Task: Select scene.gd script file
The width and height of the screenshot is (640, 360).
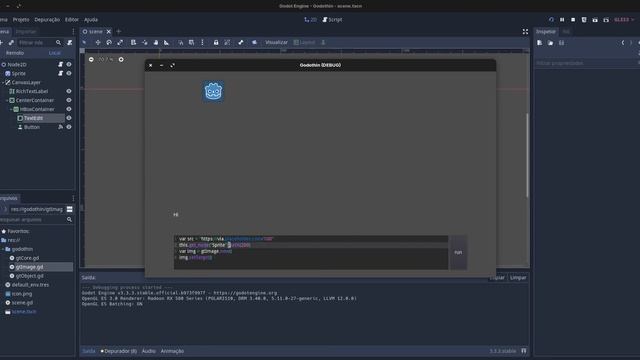Action: tap(22, 303)
